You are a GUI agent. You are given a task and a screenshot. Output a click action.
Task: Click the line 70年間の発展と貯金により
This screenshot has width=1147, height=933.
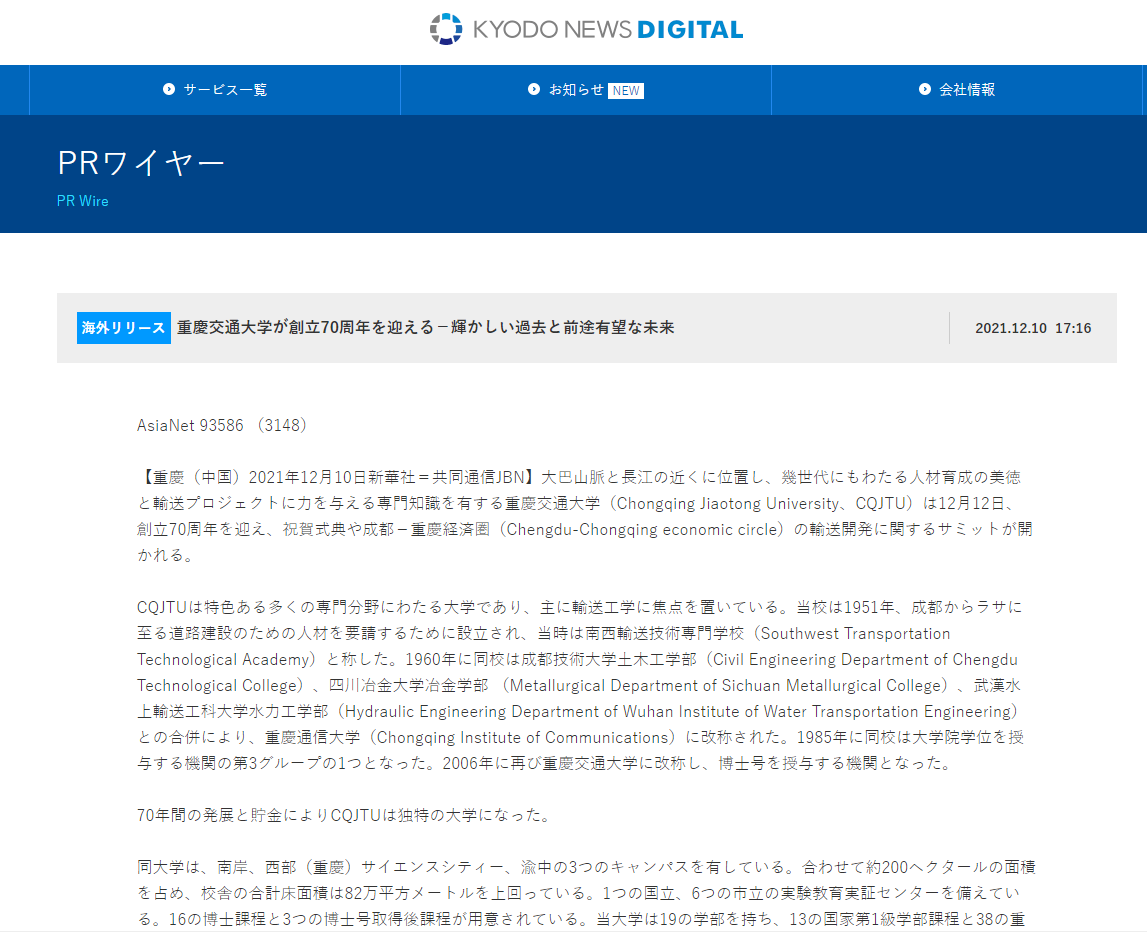point(344,815)
